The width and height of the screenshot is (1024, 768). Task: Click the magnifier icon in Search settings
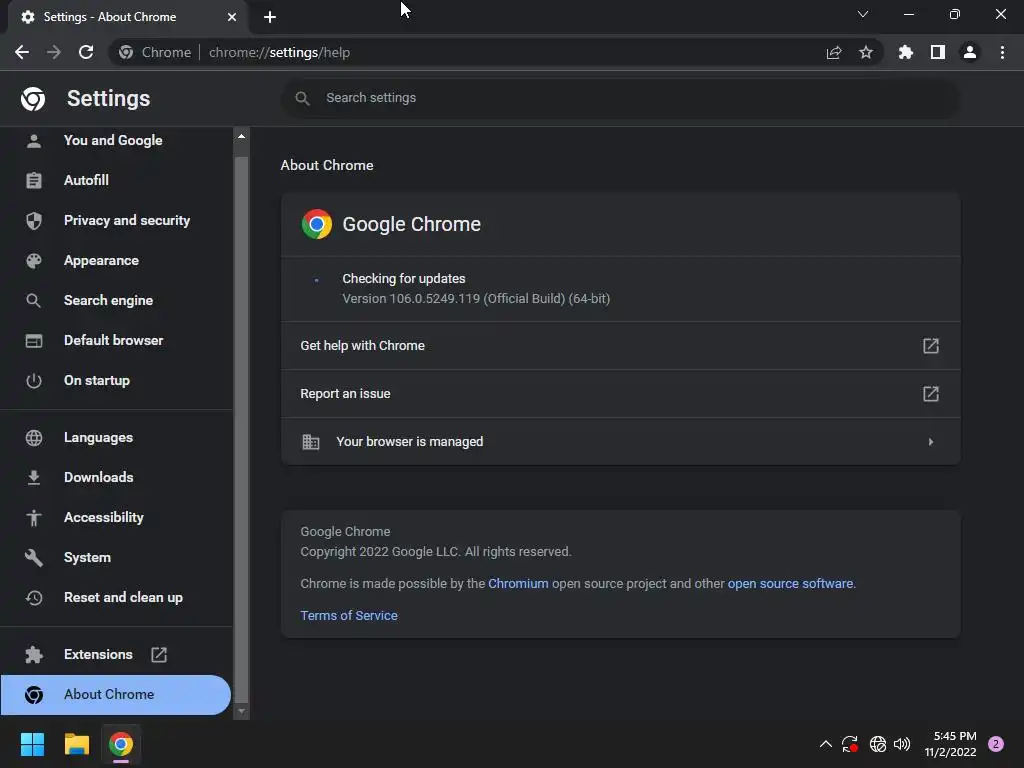click(302, 98)
